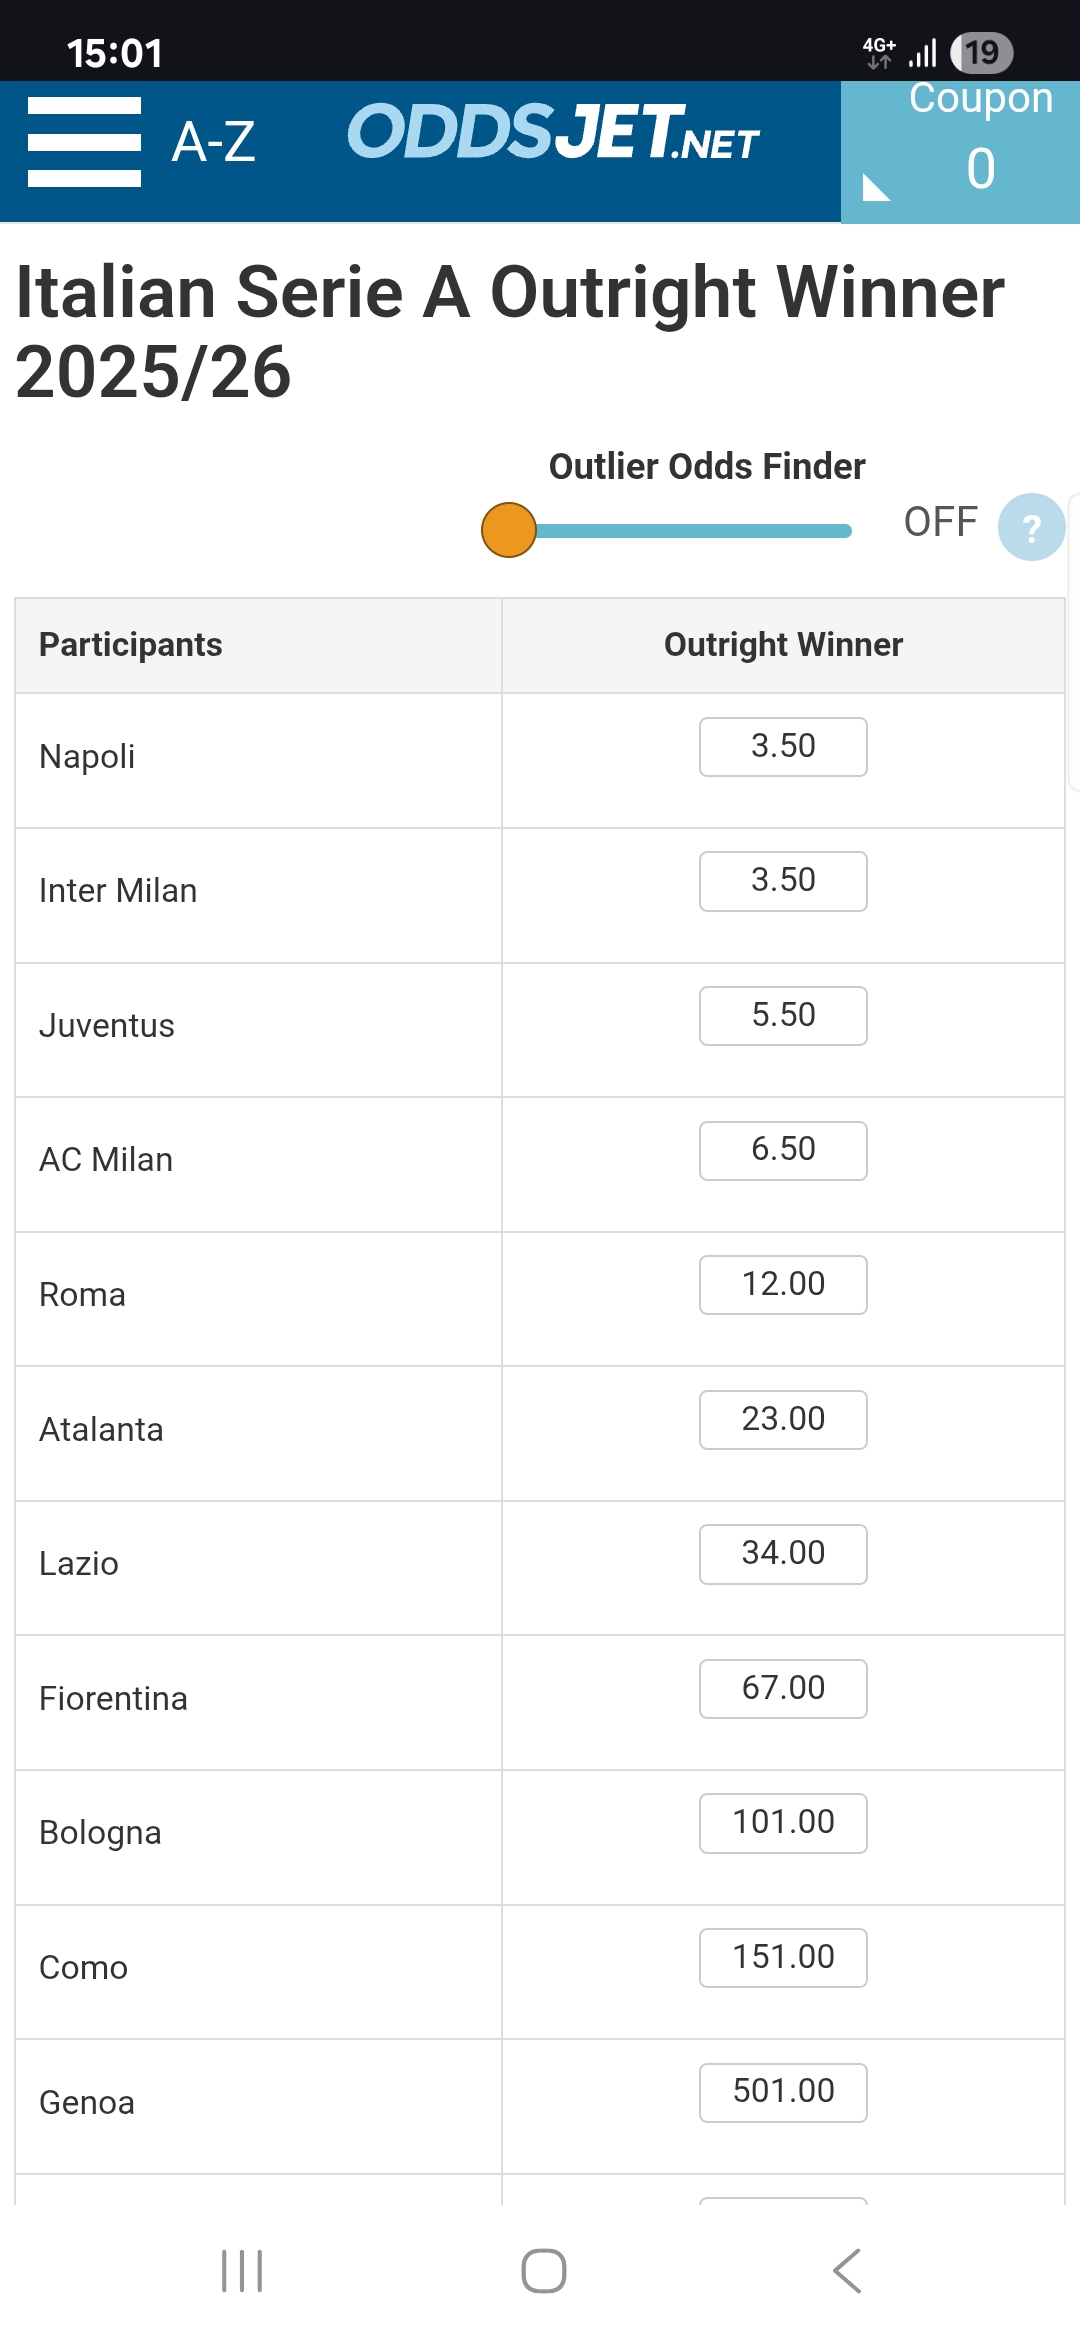Select Roma odds 12.00
Viewport: 1080px width, 2340px height.
point(783,1285)
